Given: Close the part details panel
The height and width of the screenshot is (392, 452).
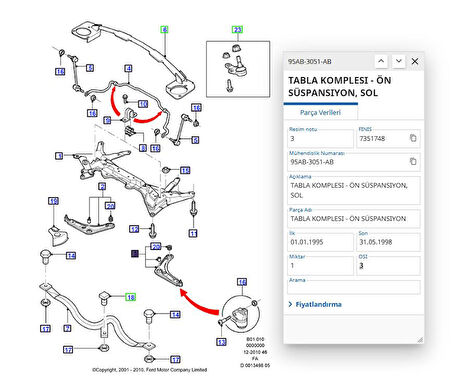Looking at the screenshot, I should coord(415,61).
